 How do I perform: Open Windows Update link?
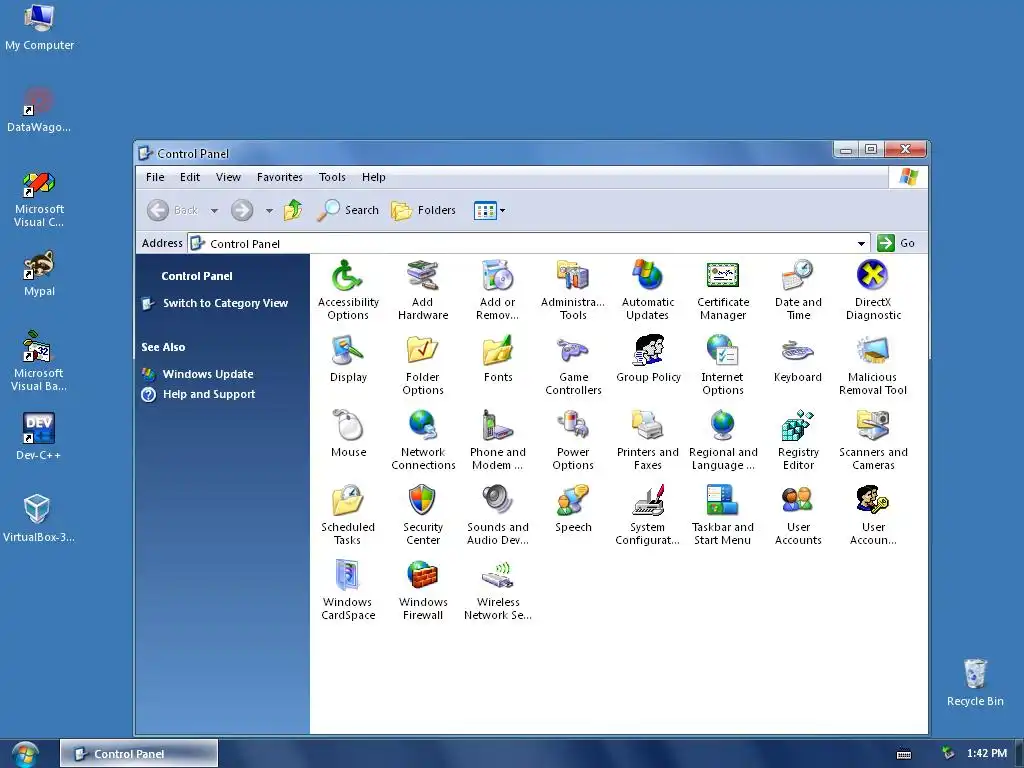pyautogui.click(x=208, y=374)
